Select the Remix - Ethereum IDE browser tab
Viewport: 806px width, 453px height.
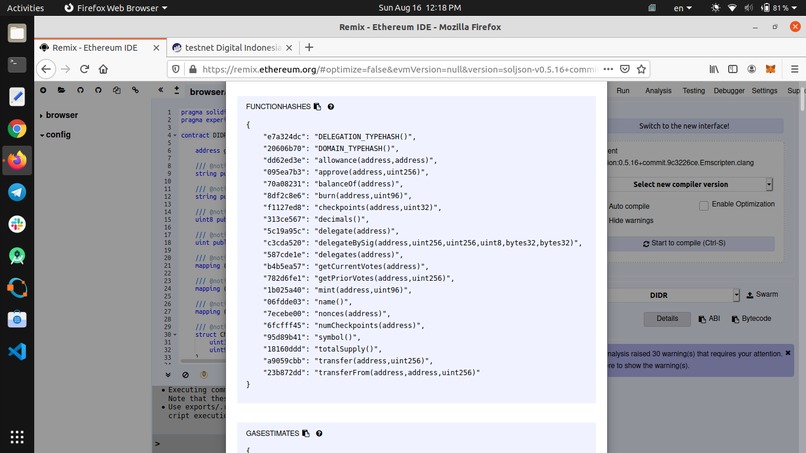click(100, 47)
